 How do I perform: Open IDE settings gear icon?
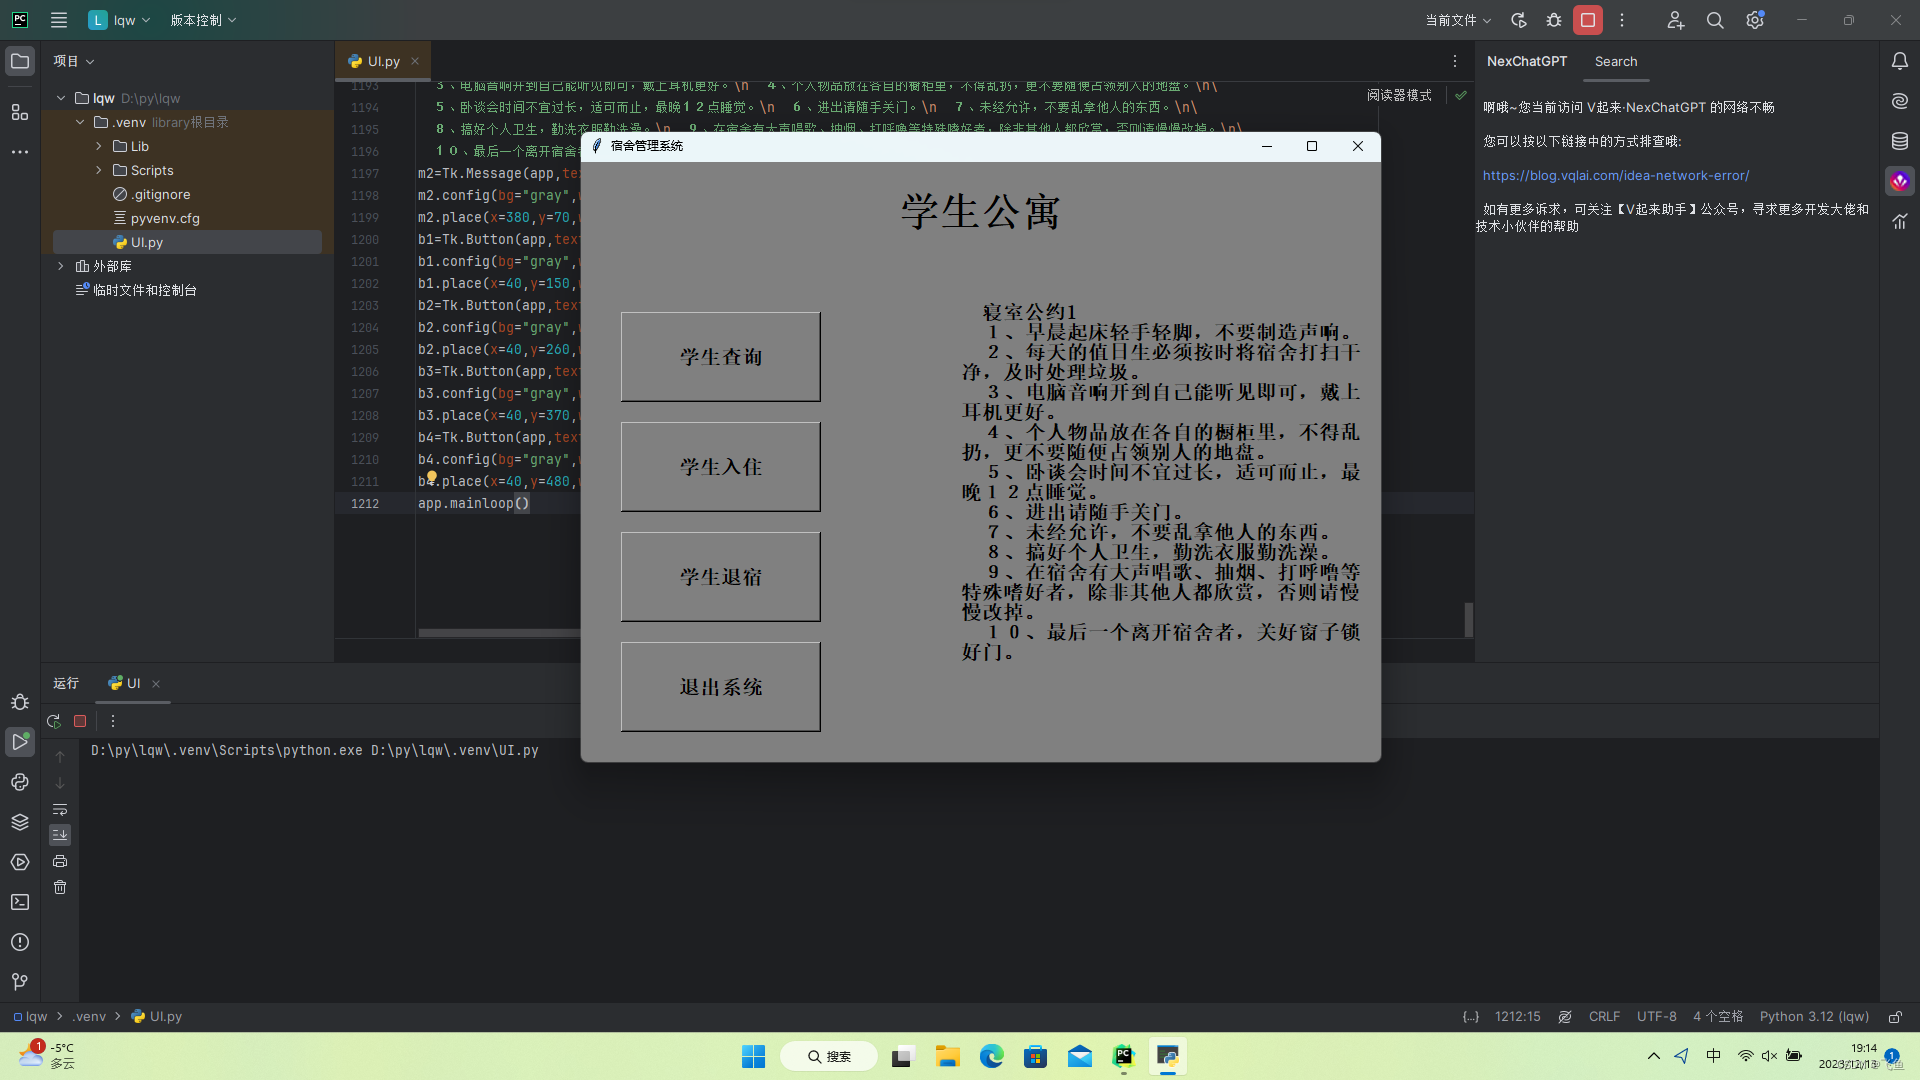coord(1755,20)
